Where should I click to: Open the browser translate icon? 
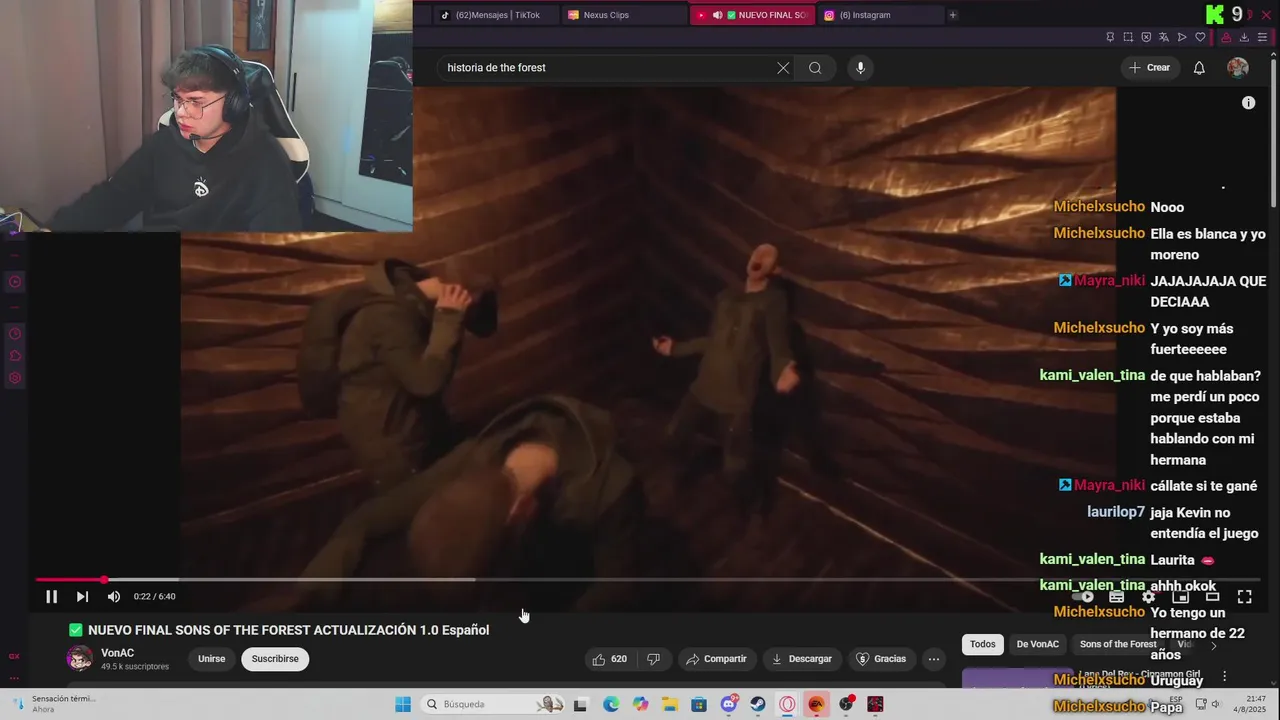click(1164, 37)
